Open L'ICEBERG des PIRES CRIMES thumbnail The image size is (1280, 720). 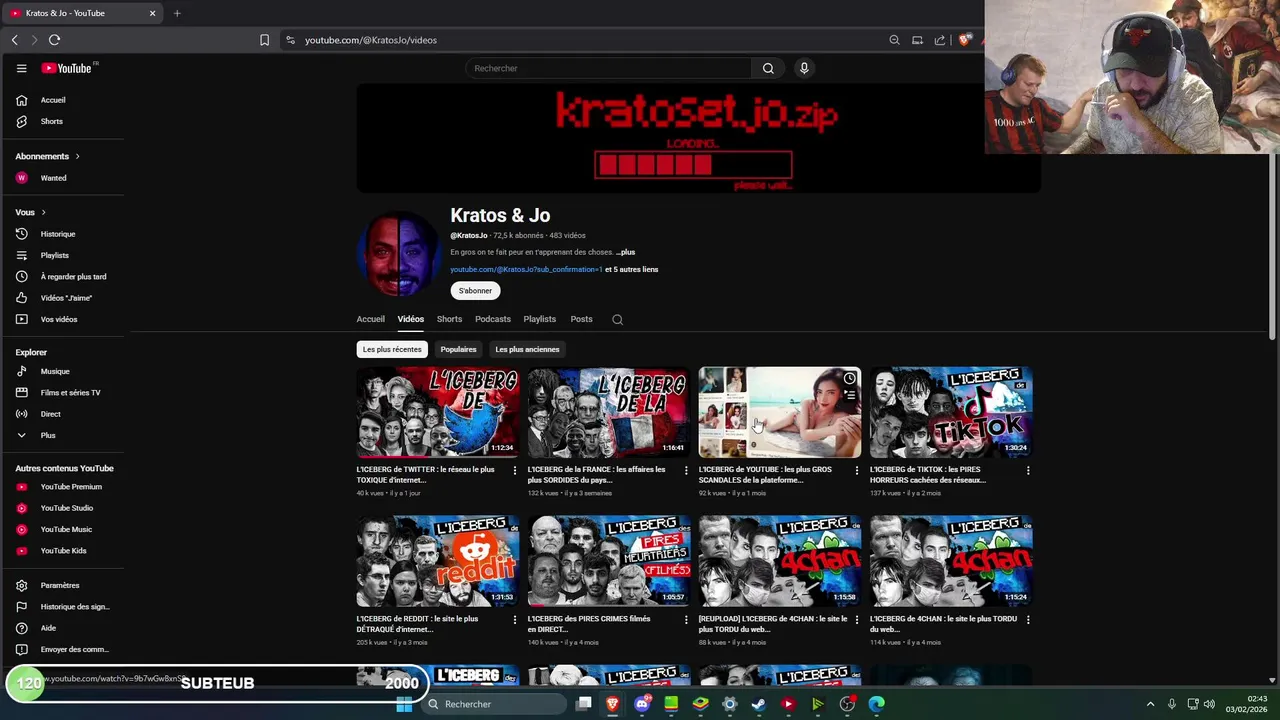point(609,561)
